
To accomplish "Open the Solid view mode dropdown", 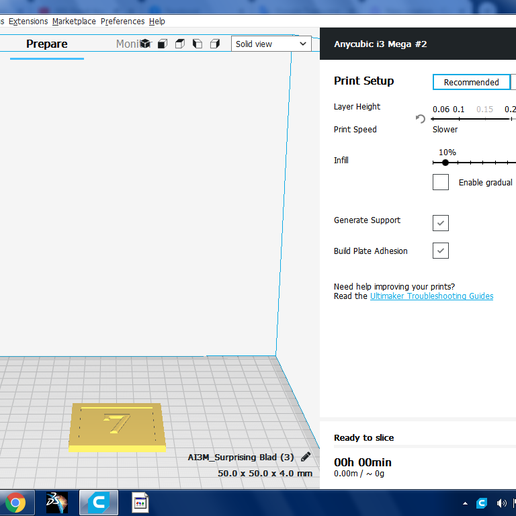I will (x=271, y=44).
